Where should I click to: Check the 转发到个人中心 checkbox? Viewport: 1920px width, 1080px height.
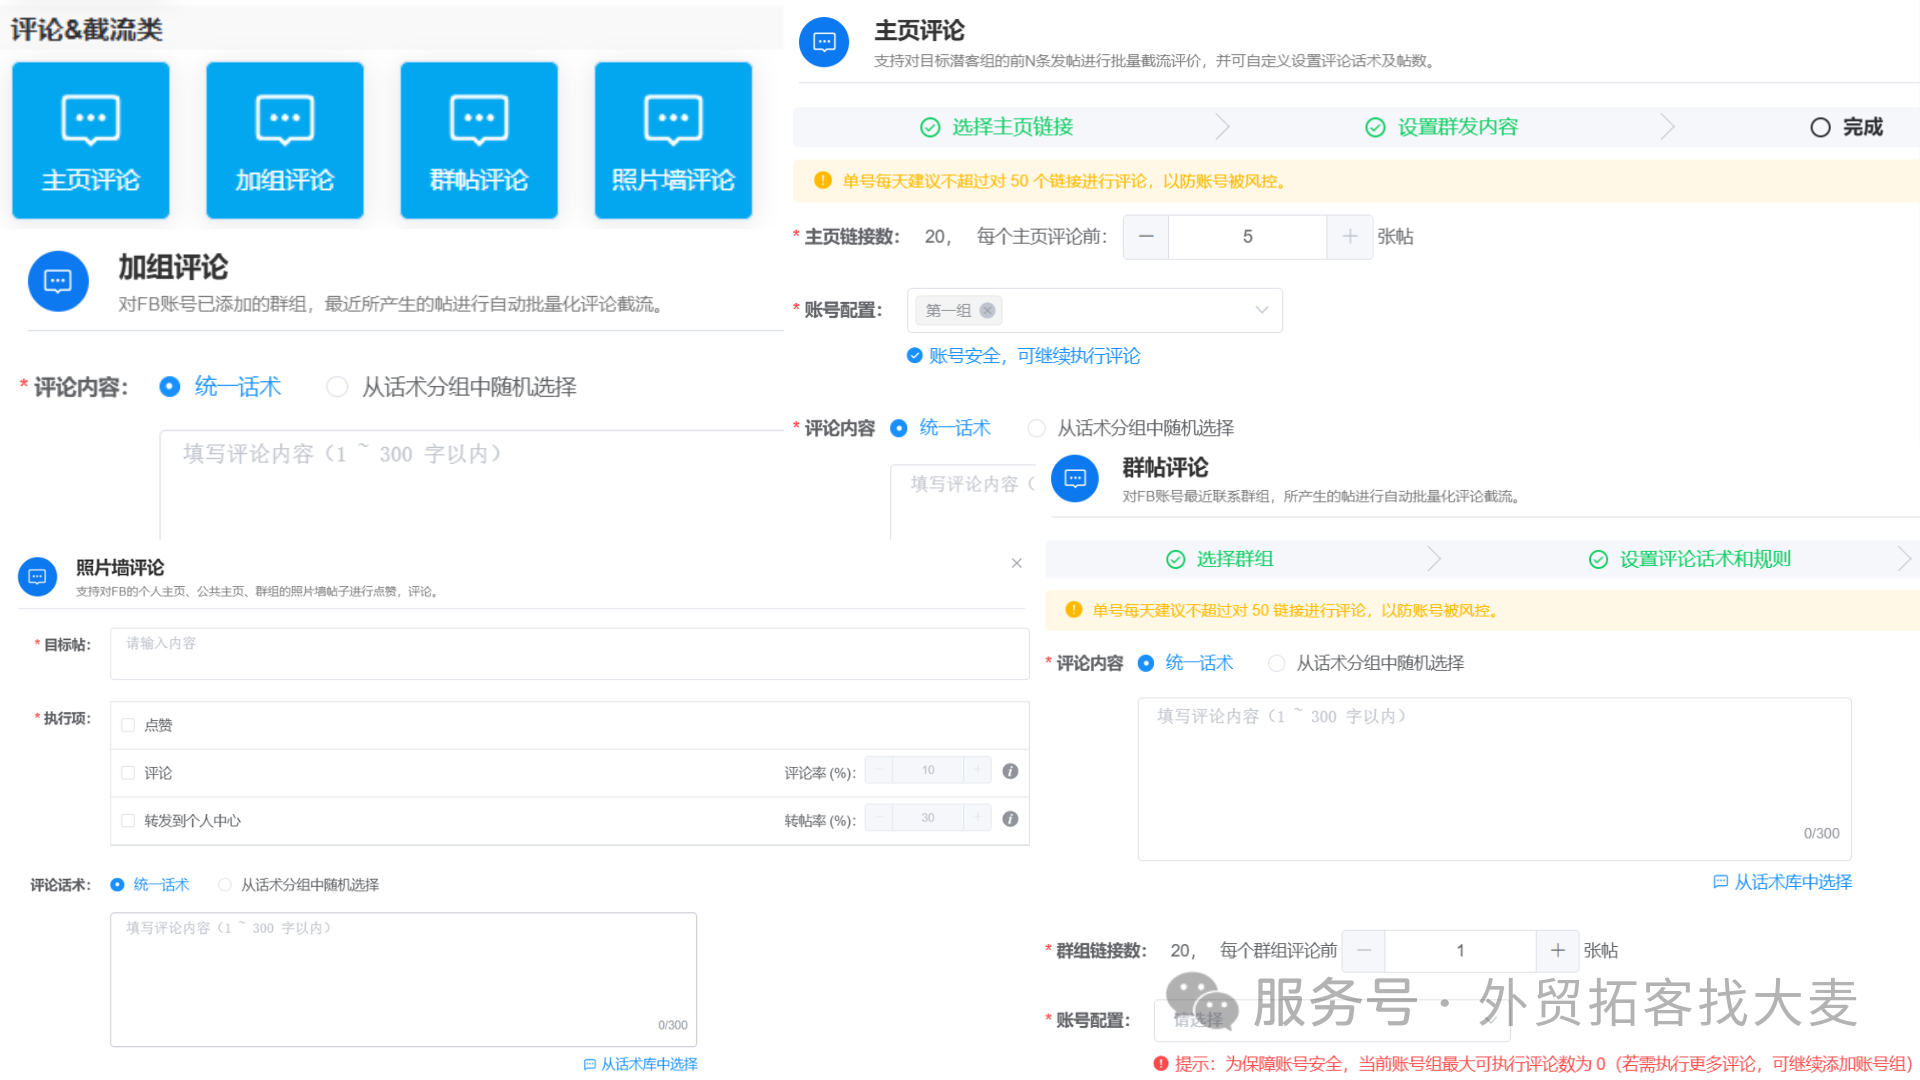pyautogui.click(x=128, y=821)
